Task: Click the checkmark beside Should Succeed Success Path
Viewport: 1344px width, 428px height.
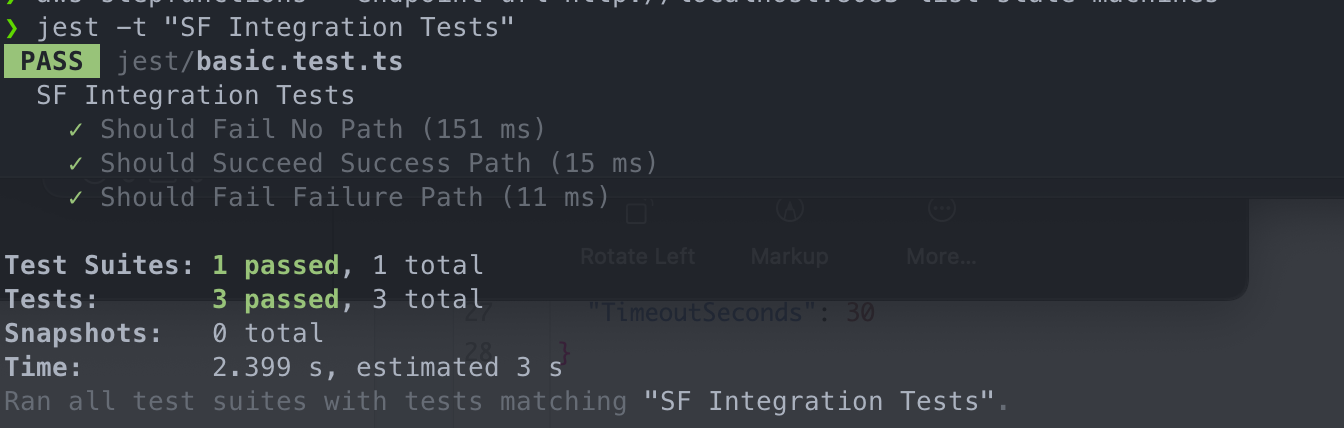Action: (76, 164)
